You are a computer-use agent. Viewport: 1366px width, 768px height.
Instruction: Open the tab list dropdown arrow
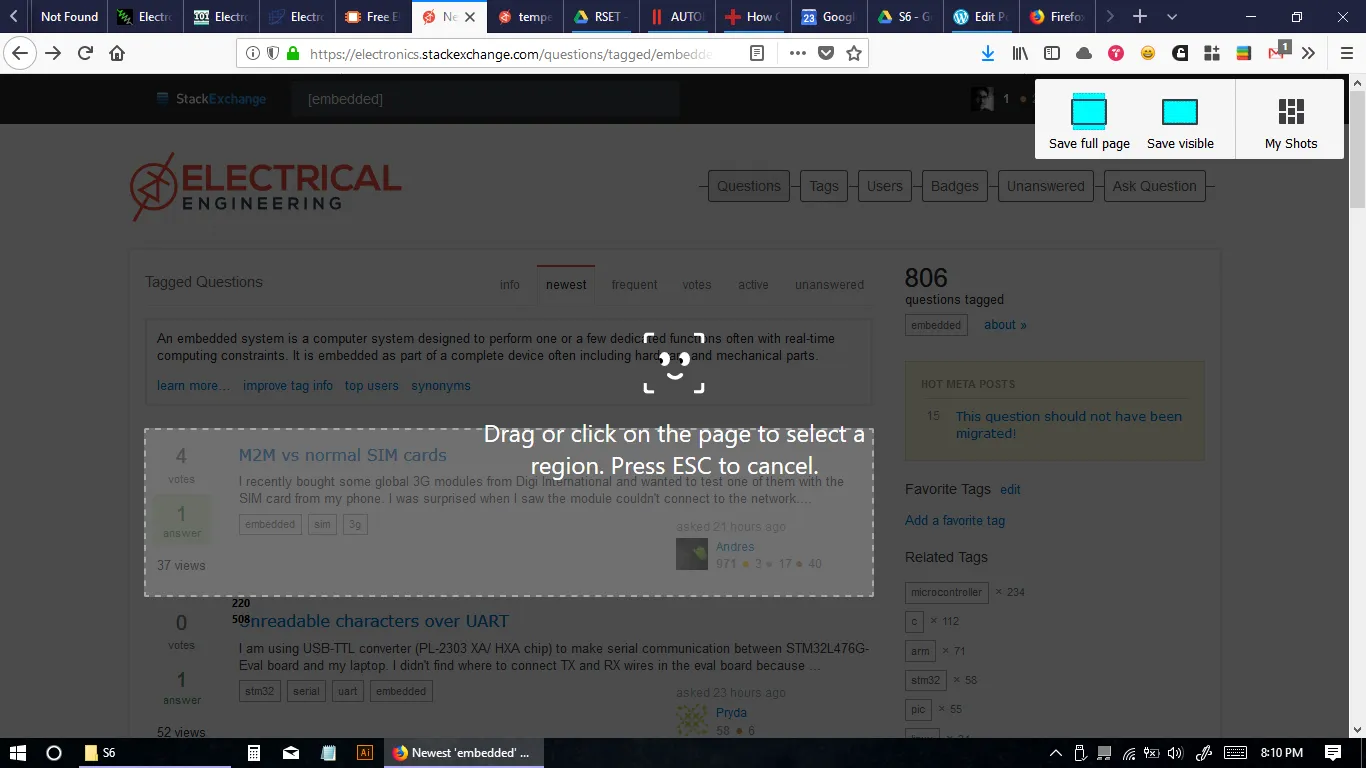pyautogui.click(x=1170, y=17)
